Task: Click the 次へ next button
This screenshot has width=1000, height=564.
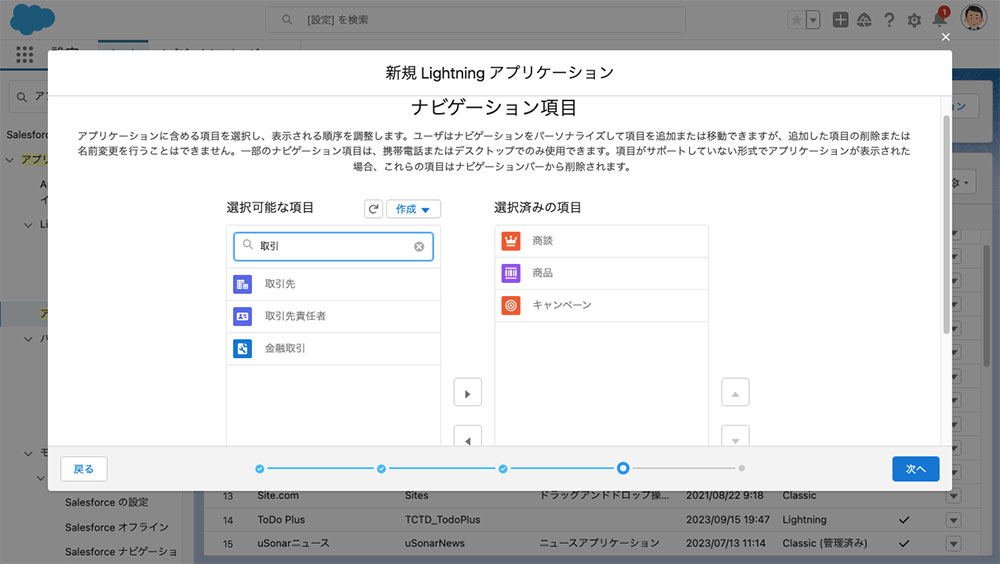Action: 916,469
